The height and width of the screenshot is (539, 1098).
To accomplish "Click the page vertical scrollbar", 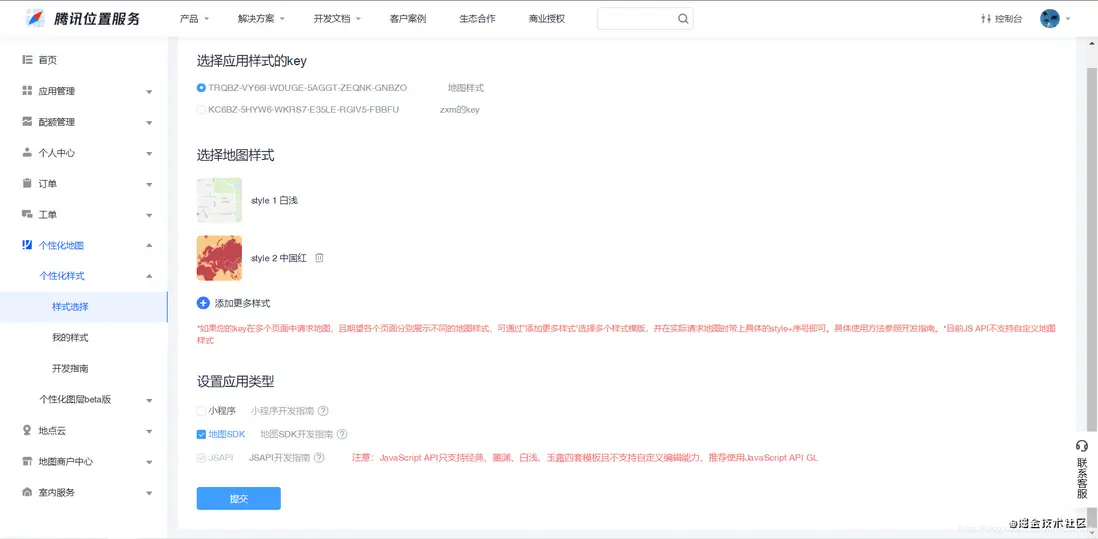I will (x=1092, y=287).
